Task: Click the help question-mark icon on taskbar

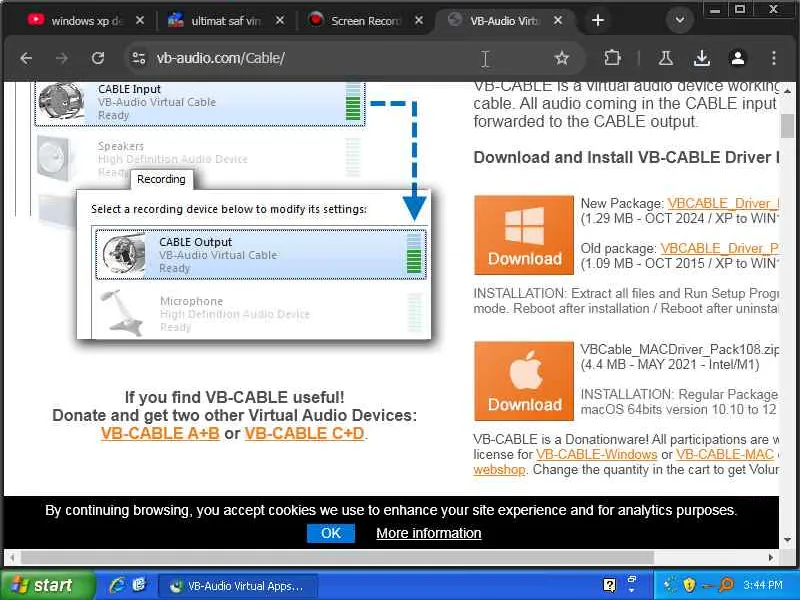Action: coord(609,585)
